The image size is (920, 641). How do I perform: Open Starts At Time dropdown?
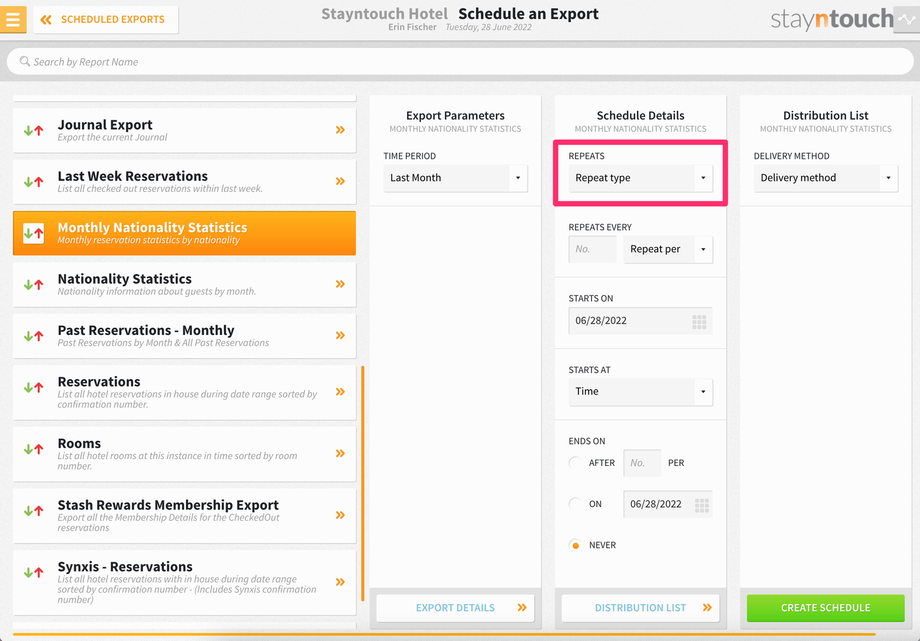(641, 392)
